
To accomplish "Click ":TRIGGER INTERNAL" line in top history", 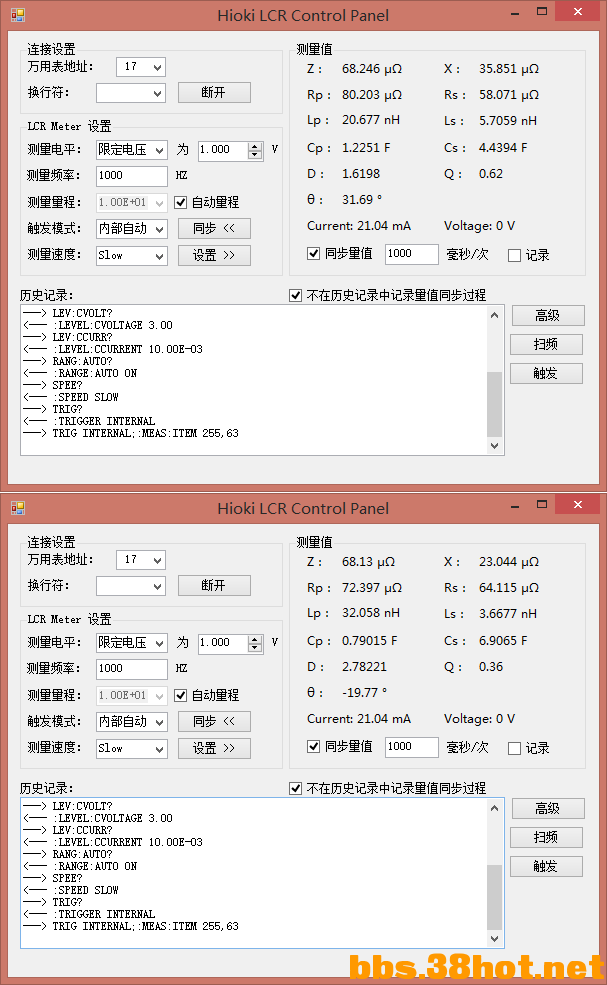I will coord(104,421).
